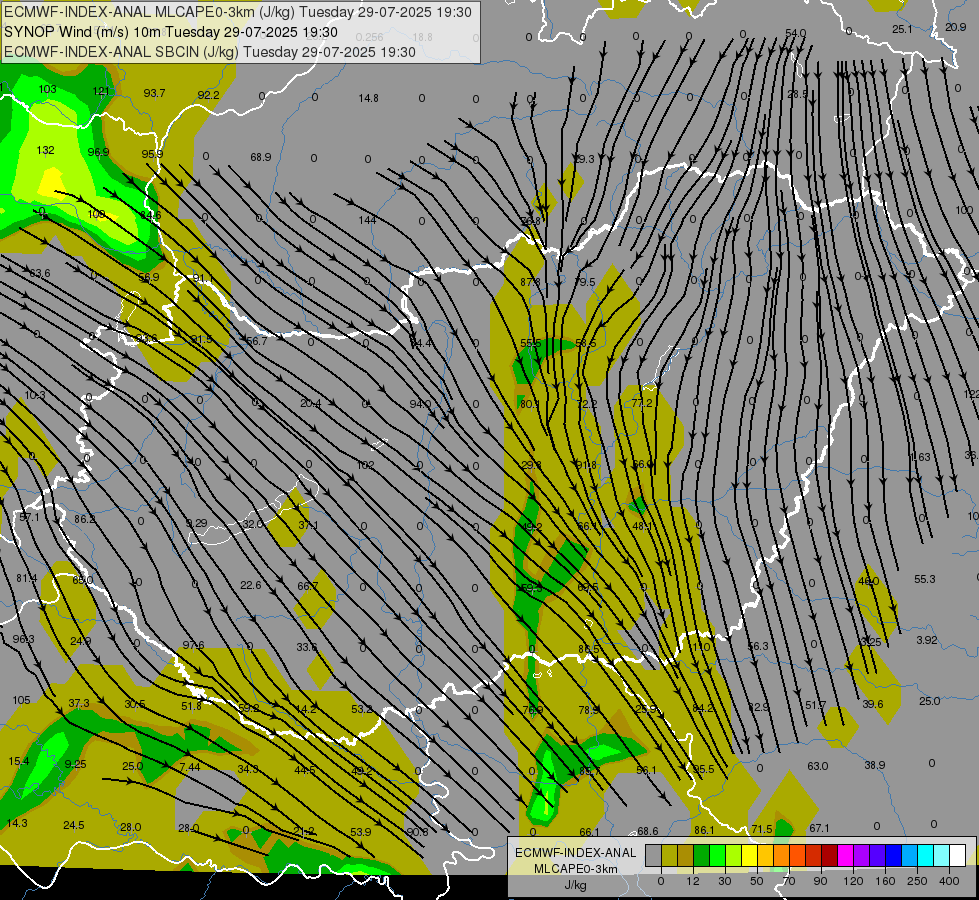Click the '92.2' data value
Image resolution: width=979 pixels, height=900 pixels.
coord(209,95)
